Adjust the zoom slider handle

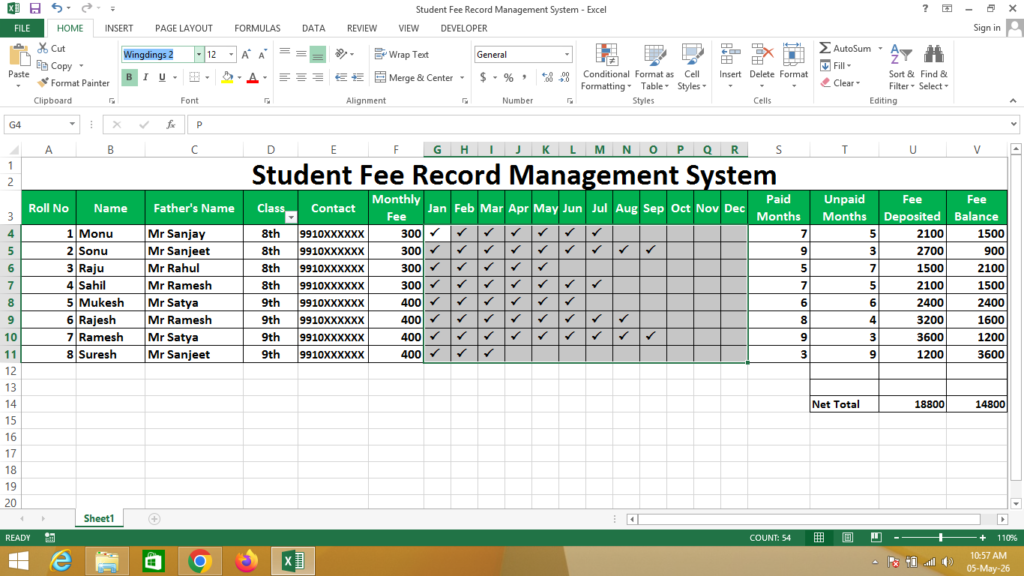(x=940, y=537)
